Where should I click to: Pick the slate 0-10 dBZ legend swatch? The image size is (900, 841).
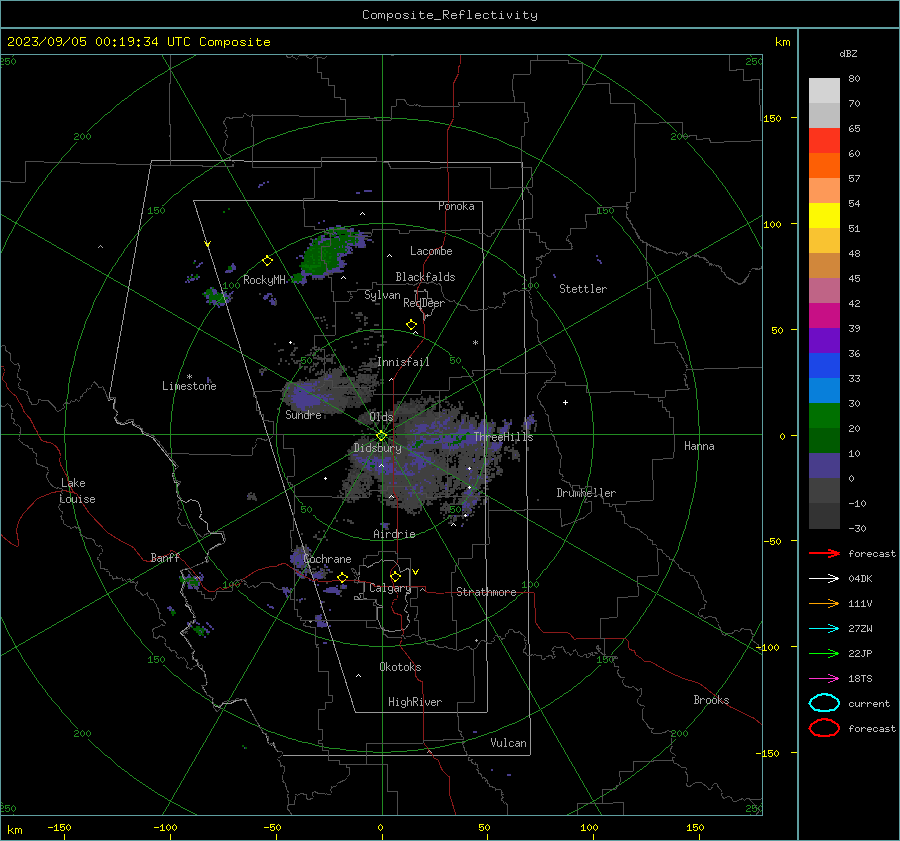point(824,465)
